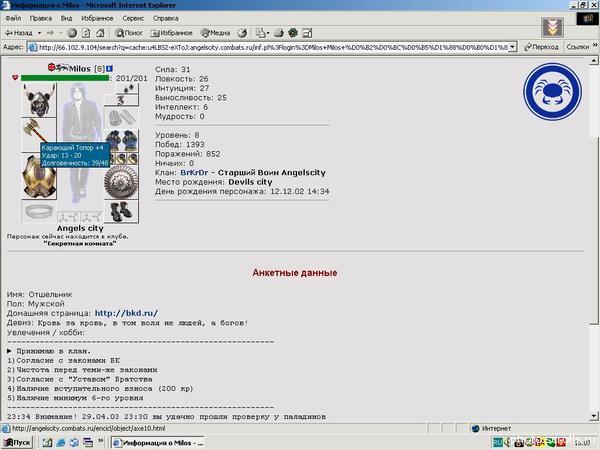Open the BrKrDr clan link
The height and width of the screenshot is (450, 600).
pos(194,173)
